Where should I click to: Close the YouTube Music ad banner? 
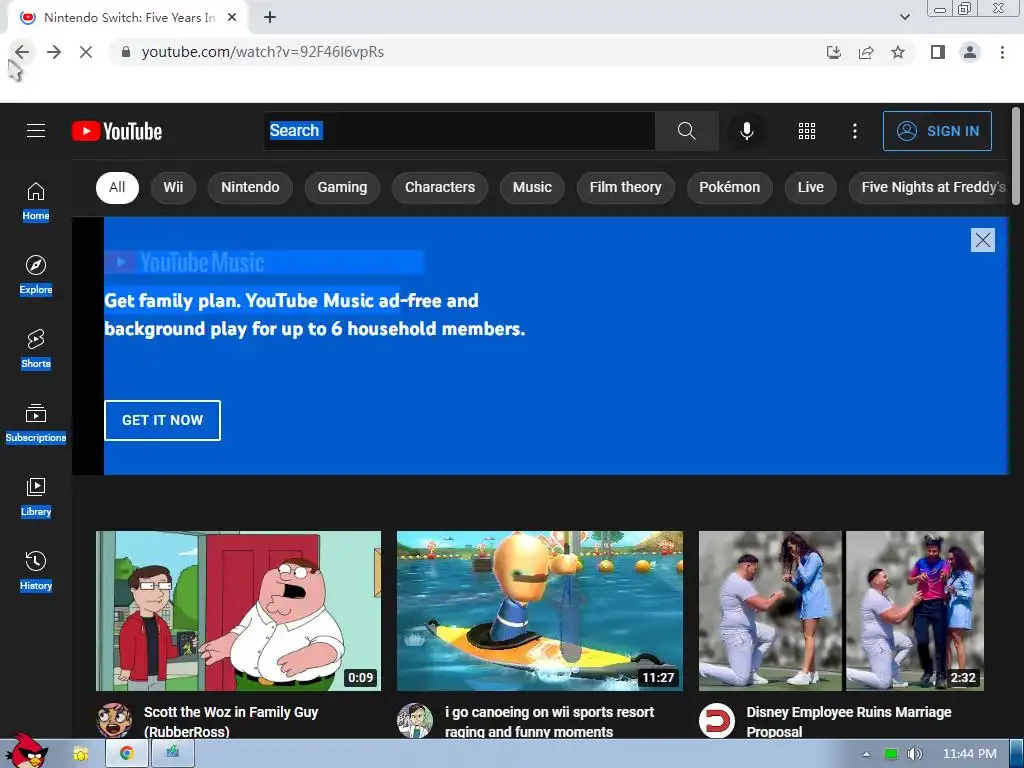982,240
